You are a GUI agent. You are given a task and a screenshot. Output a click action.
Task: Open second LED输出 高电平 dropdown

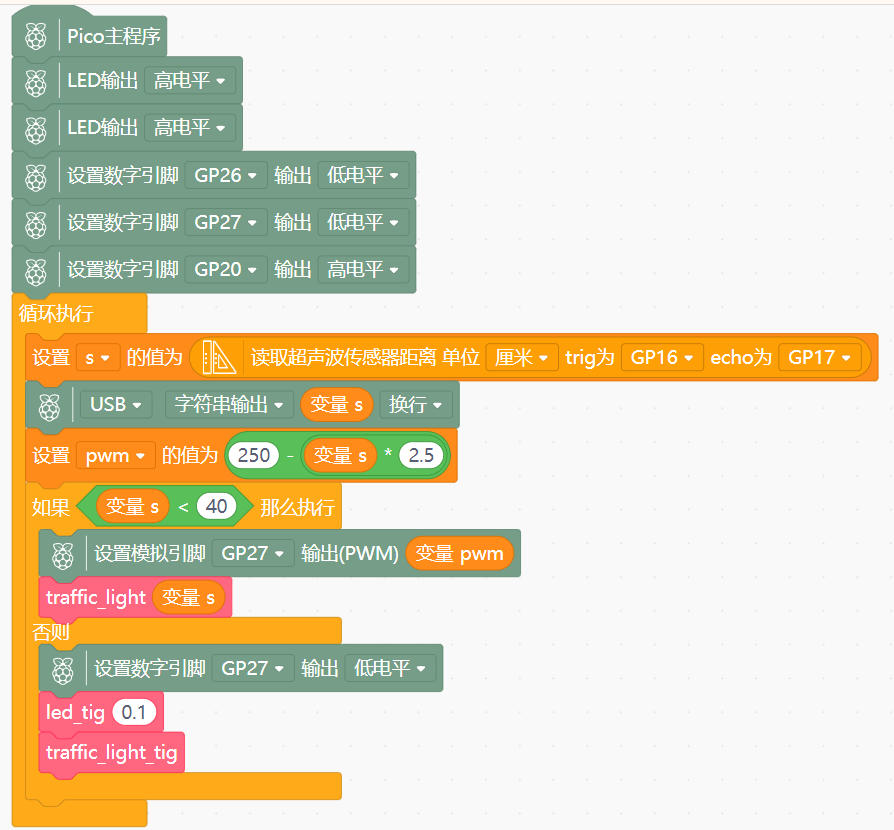pos(190,127)
